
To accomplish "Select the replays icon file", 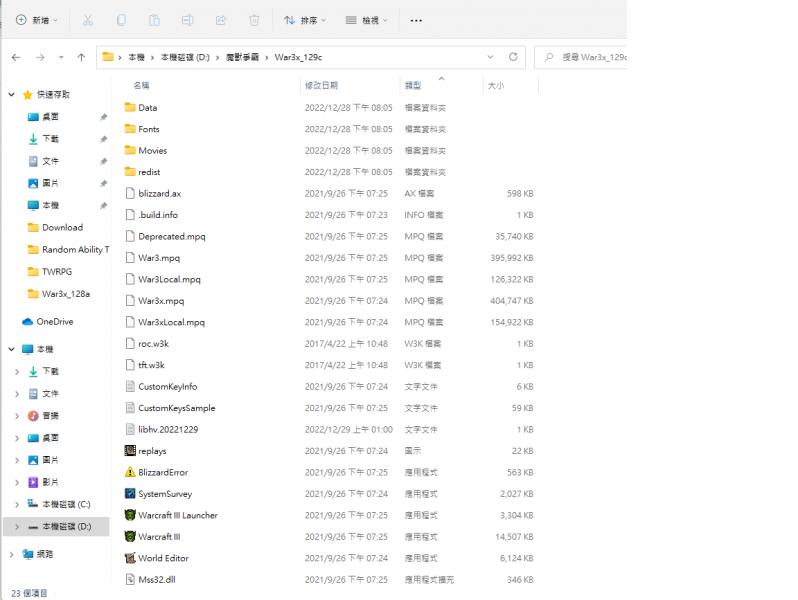I will click(130, 451).
